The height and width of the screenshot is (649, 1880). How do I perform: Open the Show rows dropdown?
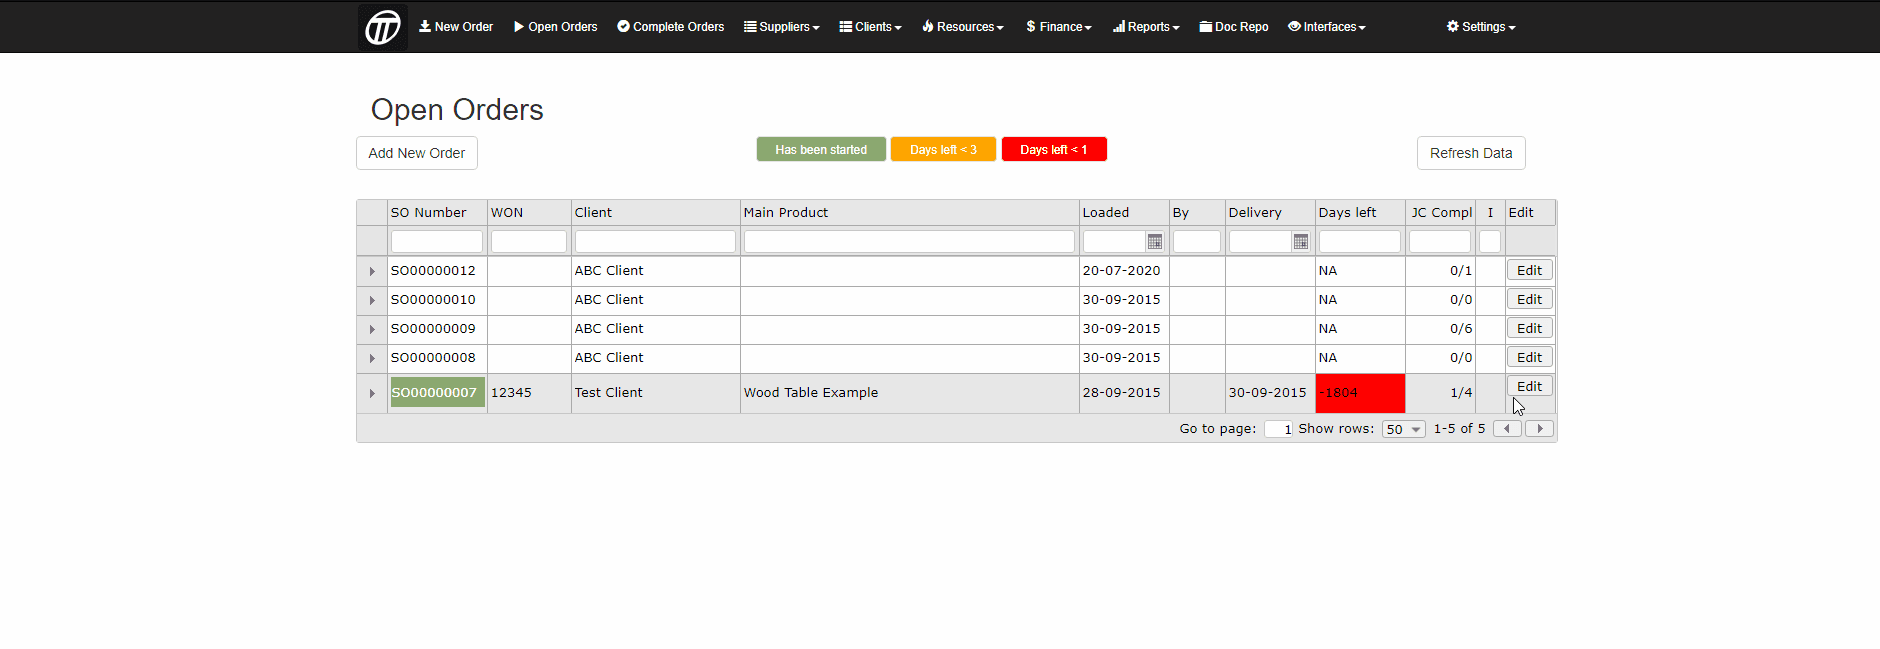click(x=1403, y=429)
